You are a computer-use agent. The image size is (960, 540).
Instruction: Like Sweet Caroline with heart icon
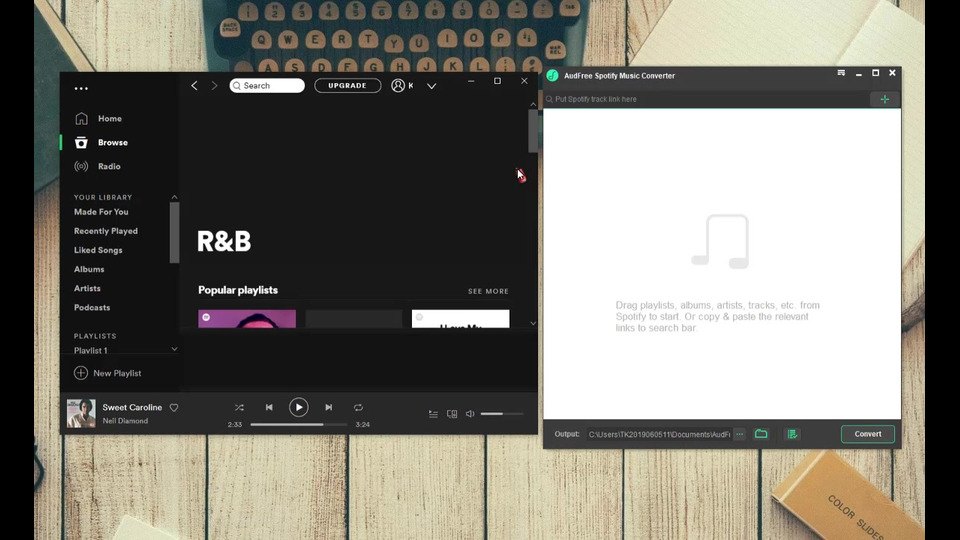click(x=174, y=408)
